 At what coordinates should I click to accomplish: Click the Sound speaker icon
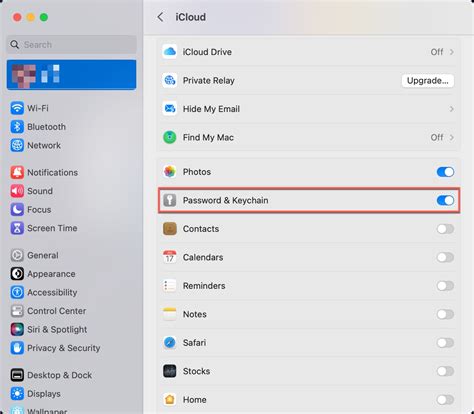17,191
